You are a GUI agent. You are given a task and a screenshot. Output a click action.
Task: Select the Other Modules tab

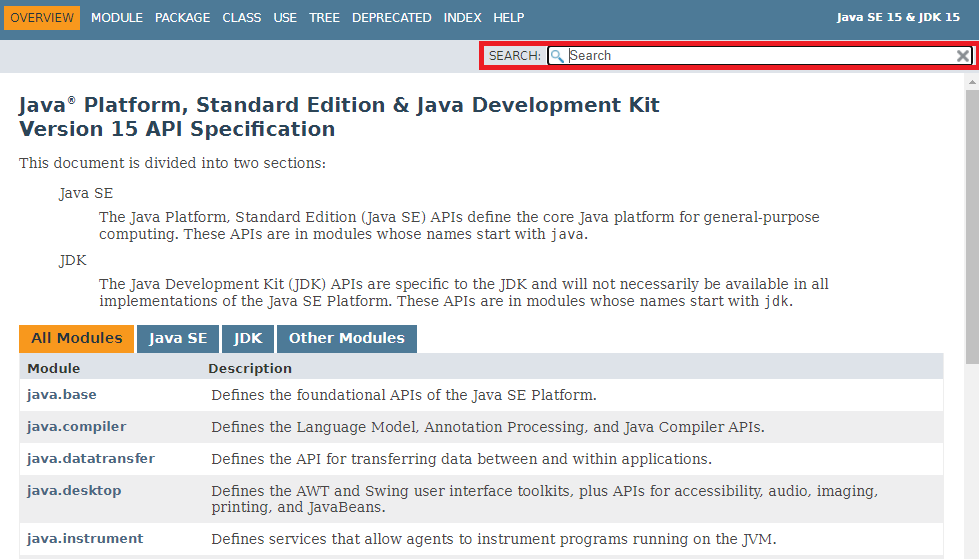click(x=347, y=339)
